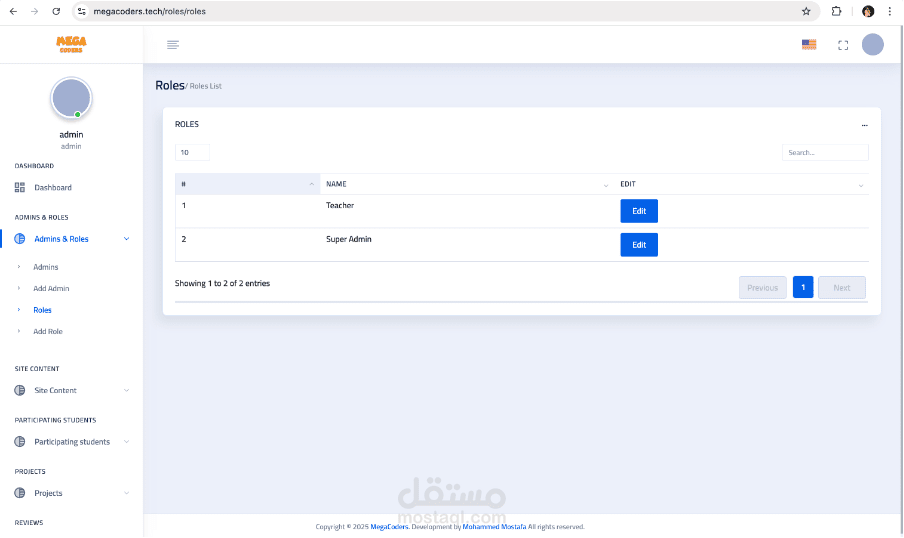This screenshot has width=904, height=538.
Task: Open the Roles card options ellipsis
Action: (x=864, y=125)
